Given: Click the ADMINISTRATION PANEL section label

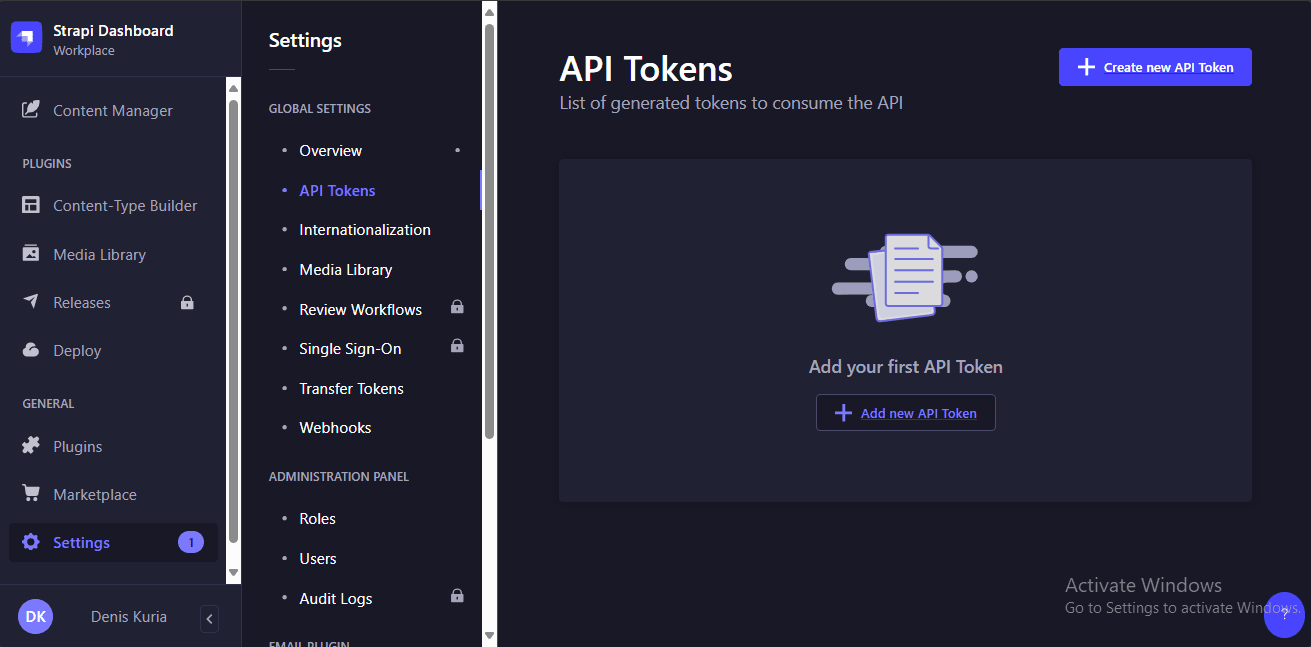Looking at the screenshot, I should (339, 476).
